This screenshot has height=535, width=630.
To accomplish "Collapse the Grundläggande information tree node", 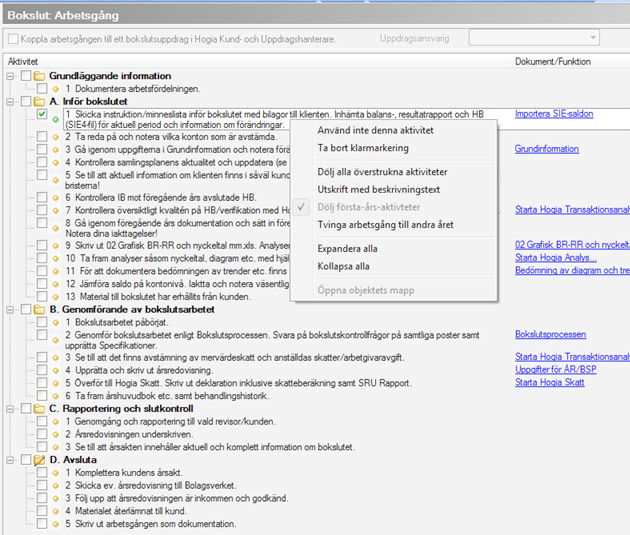I will (x=10, y=76).
